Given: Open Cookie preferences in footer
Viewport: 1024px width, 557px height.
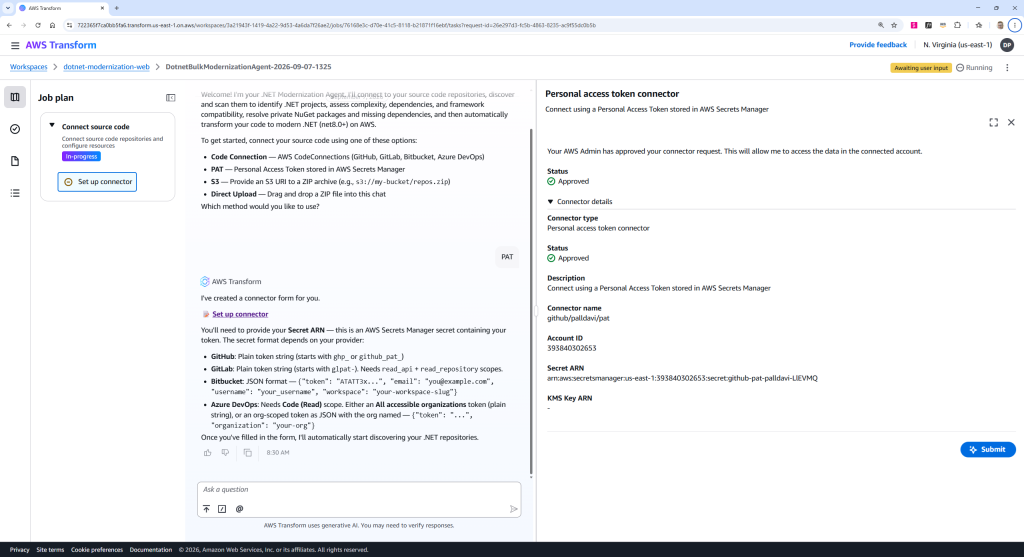Looking at the screenshot, I should point(97,550).
